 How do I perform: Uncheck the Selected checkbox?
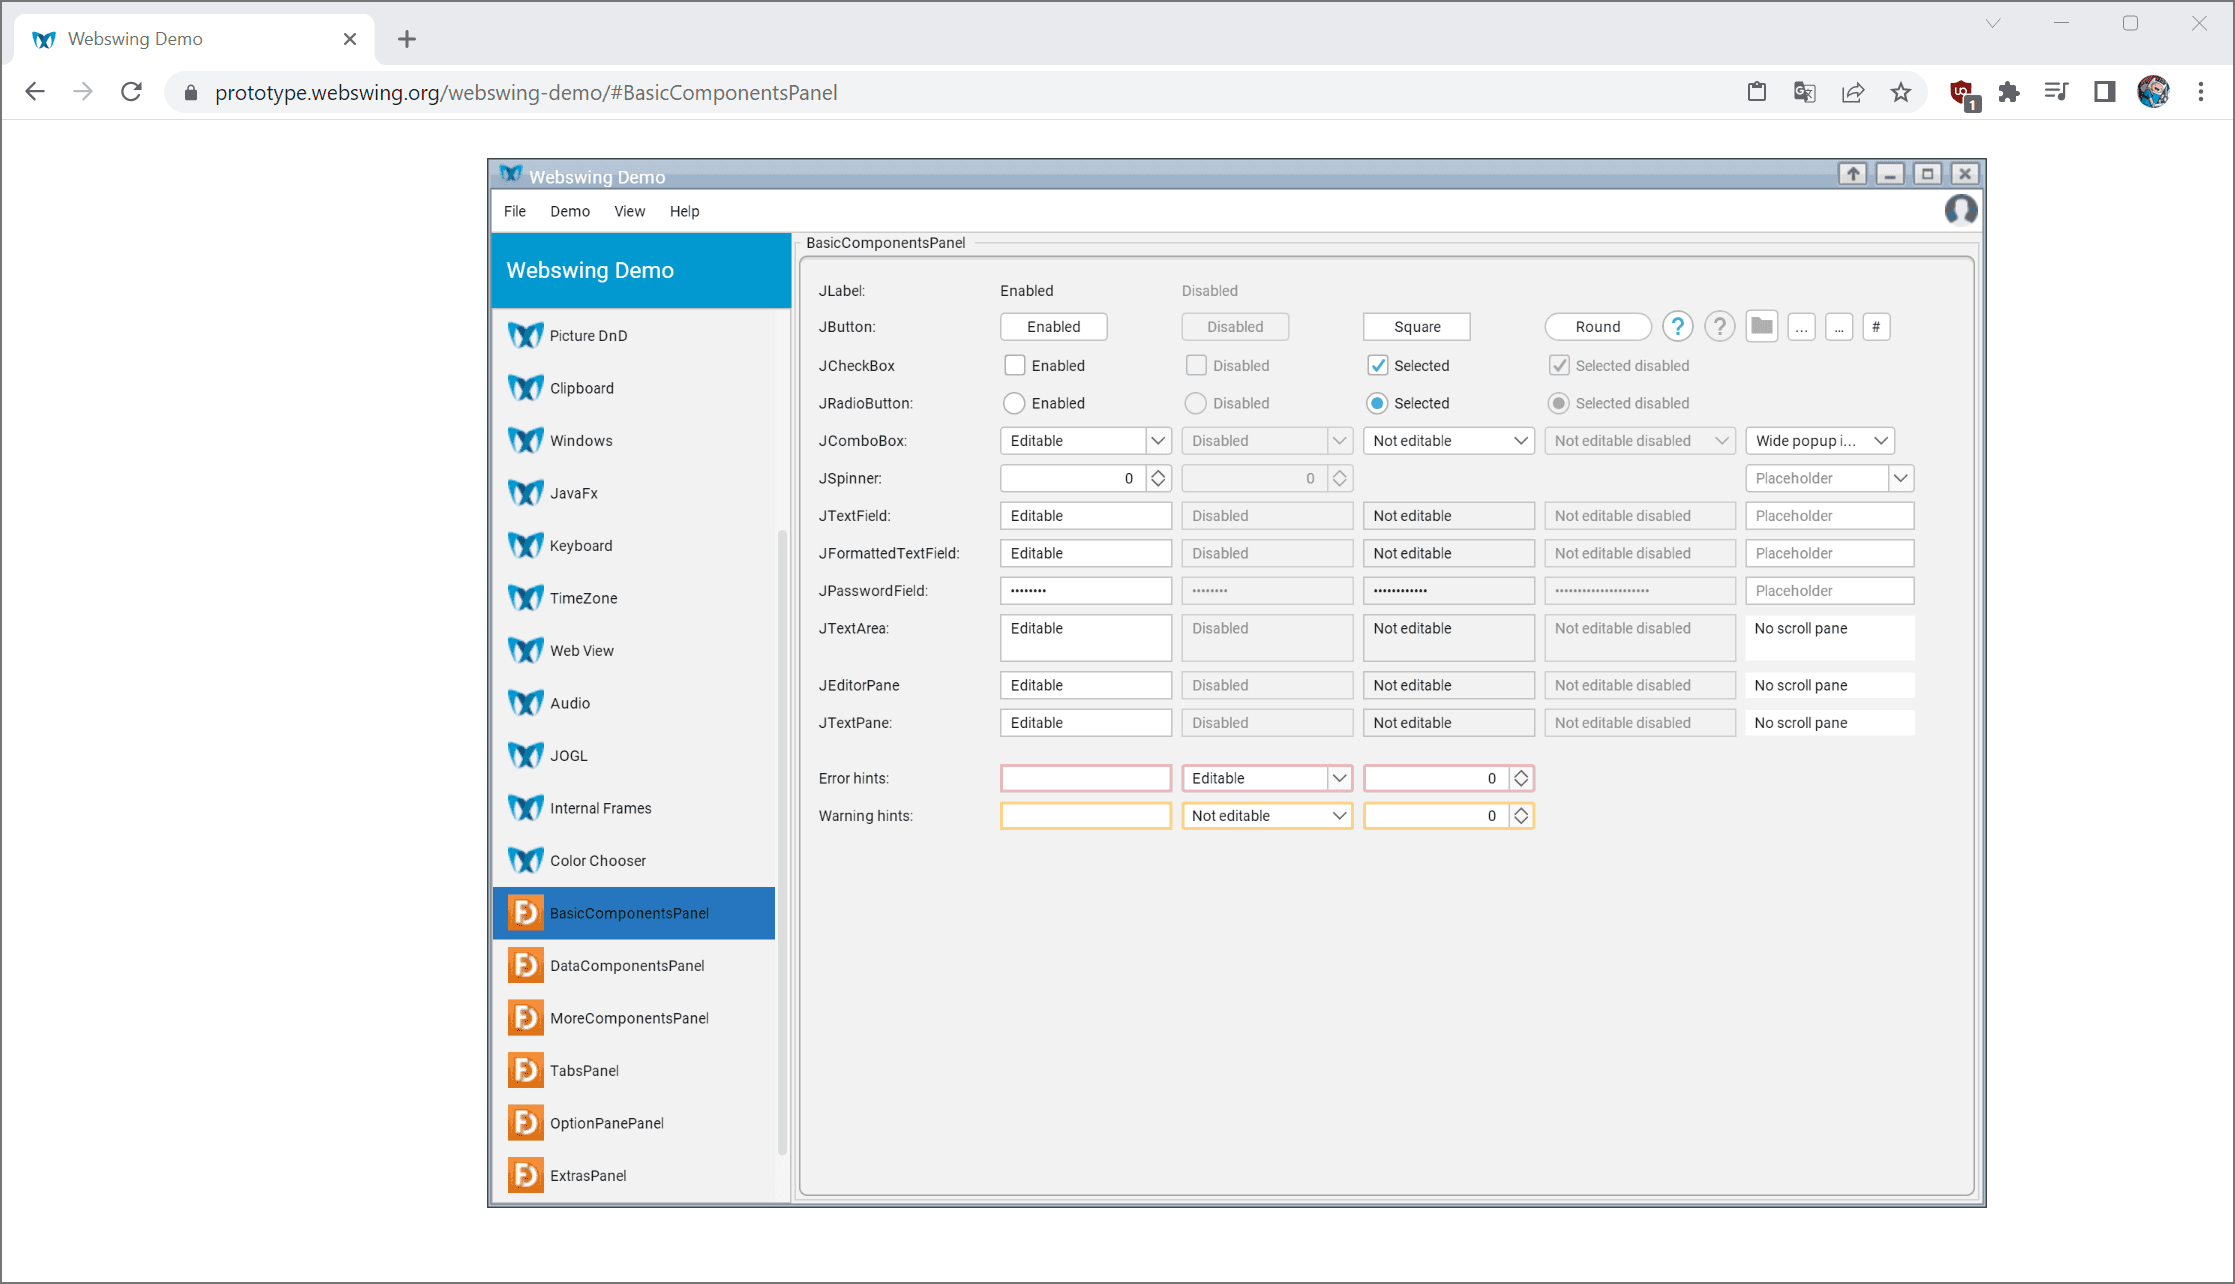point(1378,365)
